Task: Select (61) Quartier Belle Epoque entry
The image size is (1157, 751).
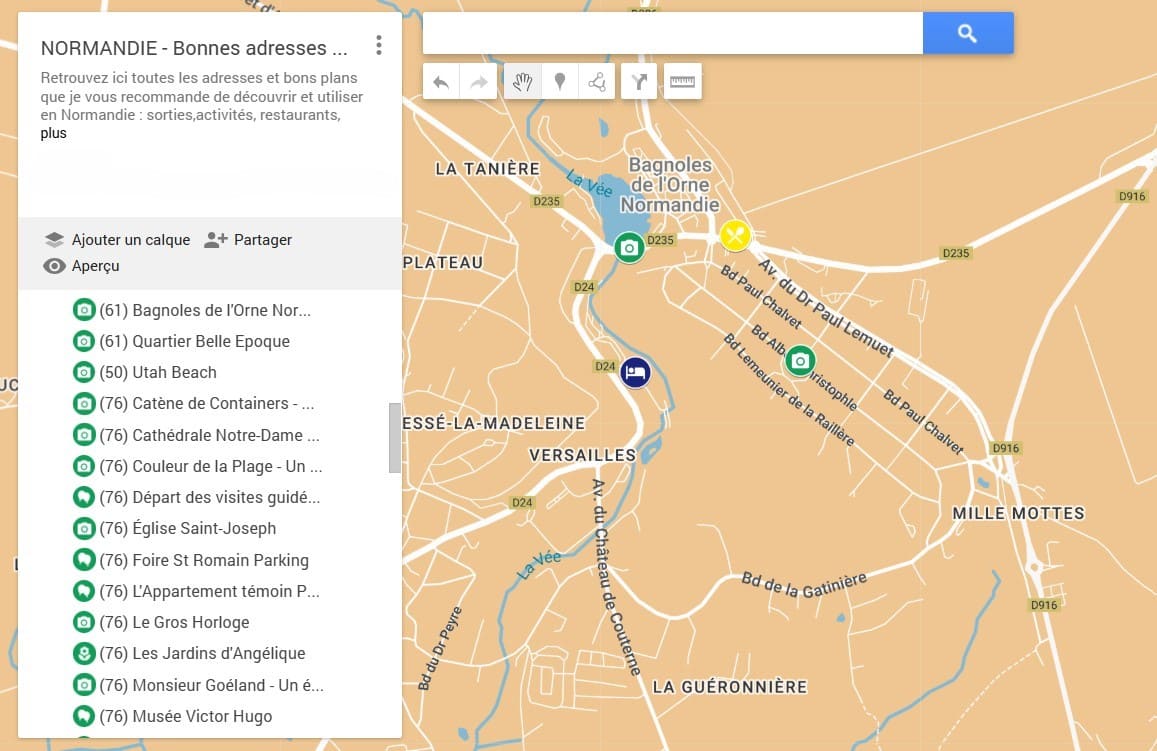Action: pos(195,342)
